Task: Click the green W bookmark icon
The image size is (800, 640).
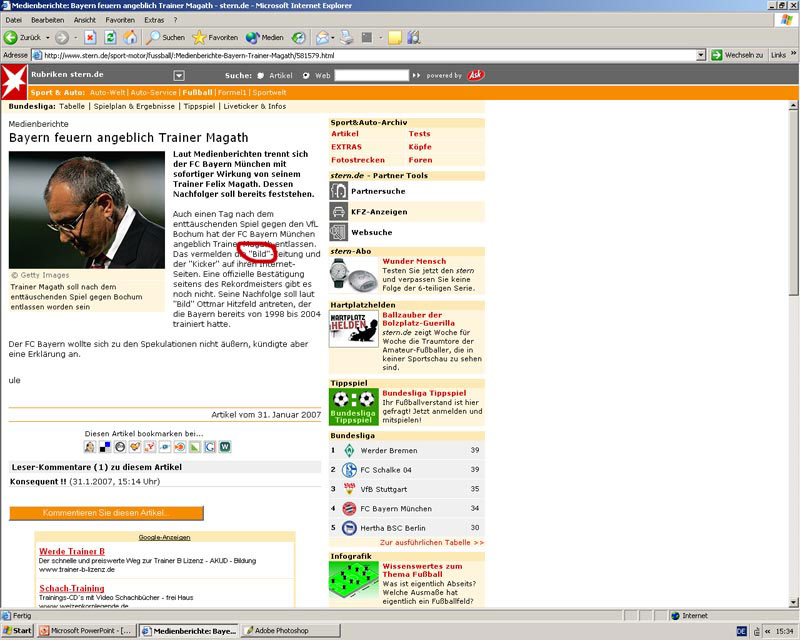Action: click(225, 447)
